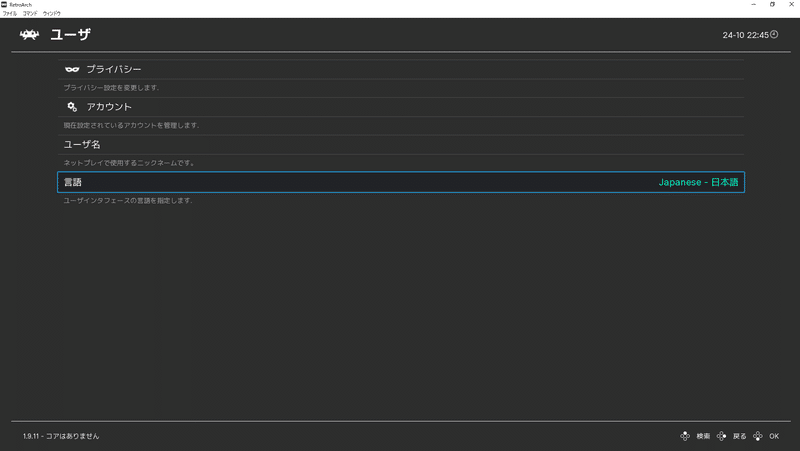
Task: Click the search (検索) gamepad icon
Action: tap(685, 436)
